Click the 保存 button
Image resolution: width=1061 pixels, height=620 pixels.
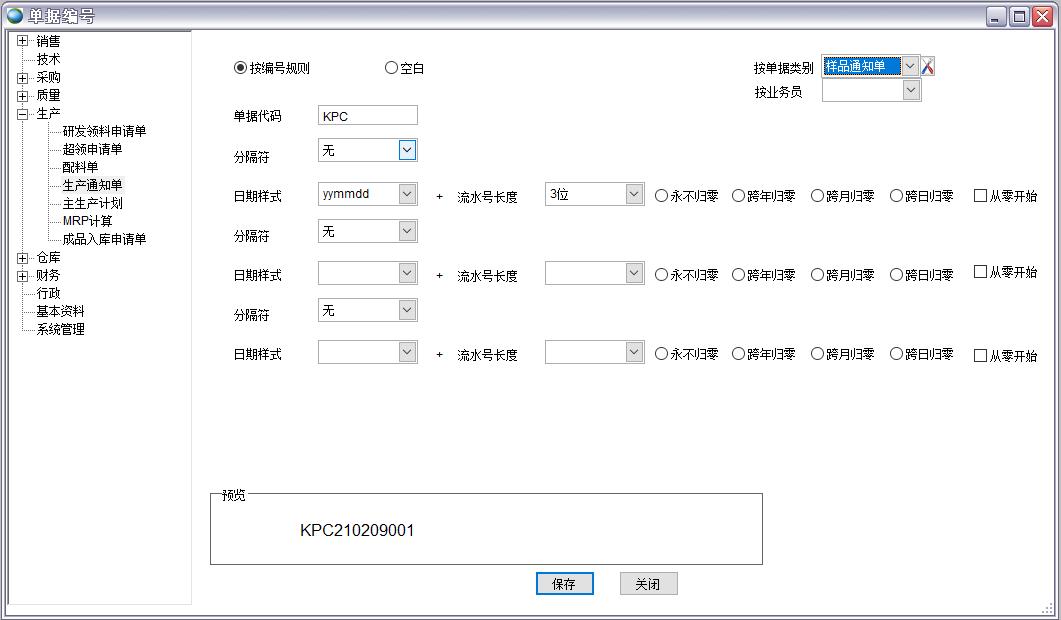coord(564,584)
